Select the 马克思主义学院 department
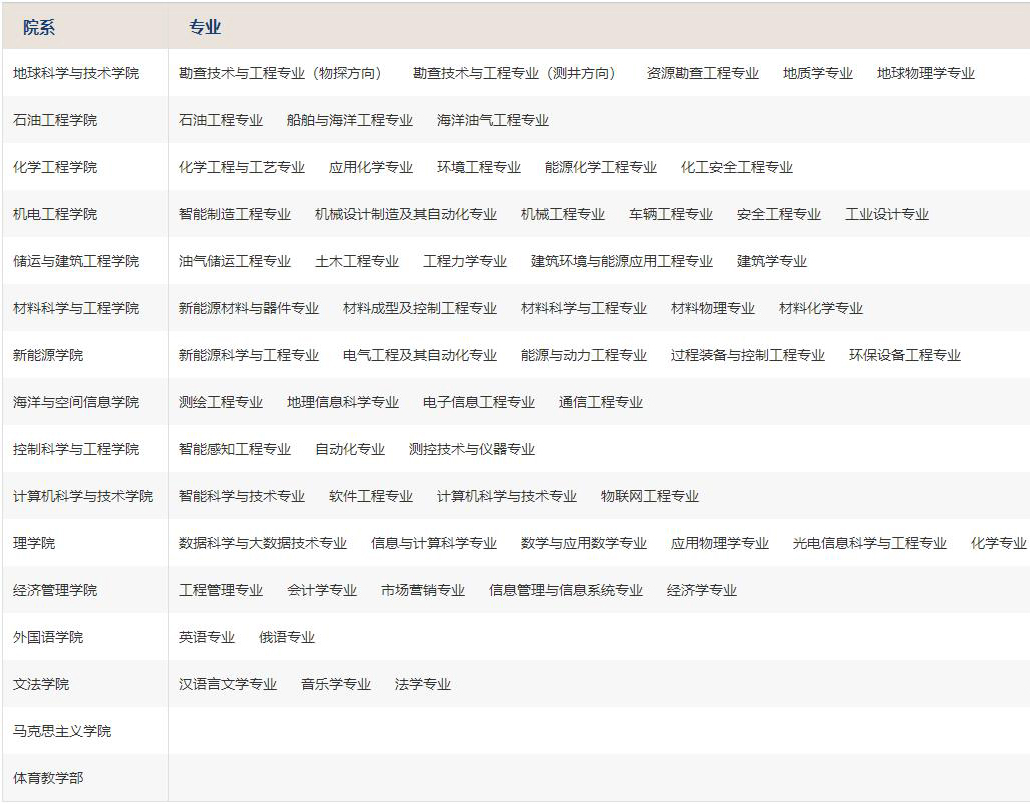 pyautogui.click(x=62, y=731)
